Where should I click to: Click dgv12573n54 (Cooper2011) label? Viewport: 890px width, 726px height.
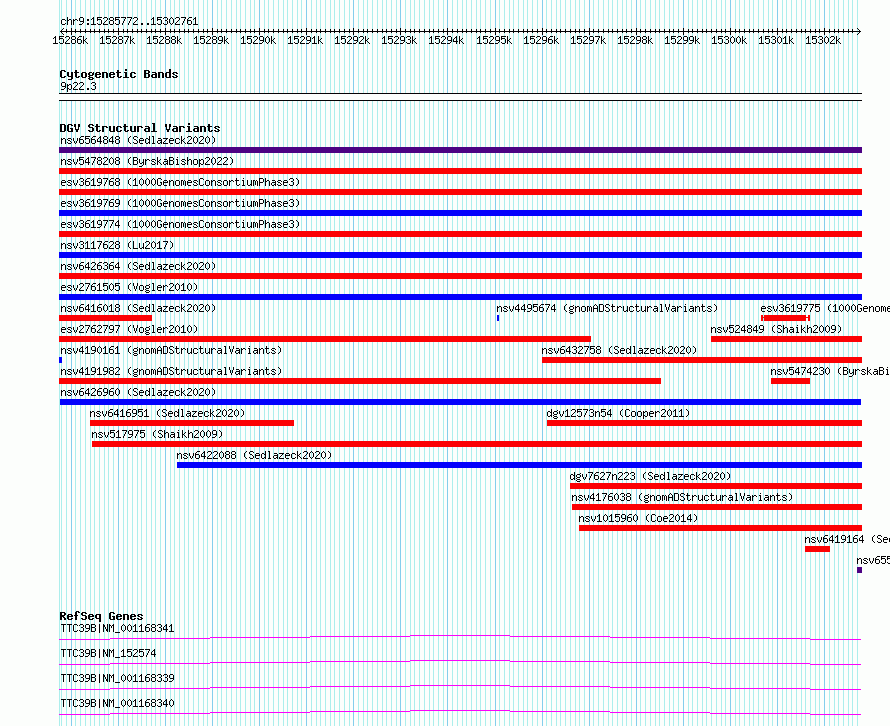pos(618,413)
